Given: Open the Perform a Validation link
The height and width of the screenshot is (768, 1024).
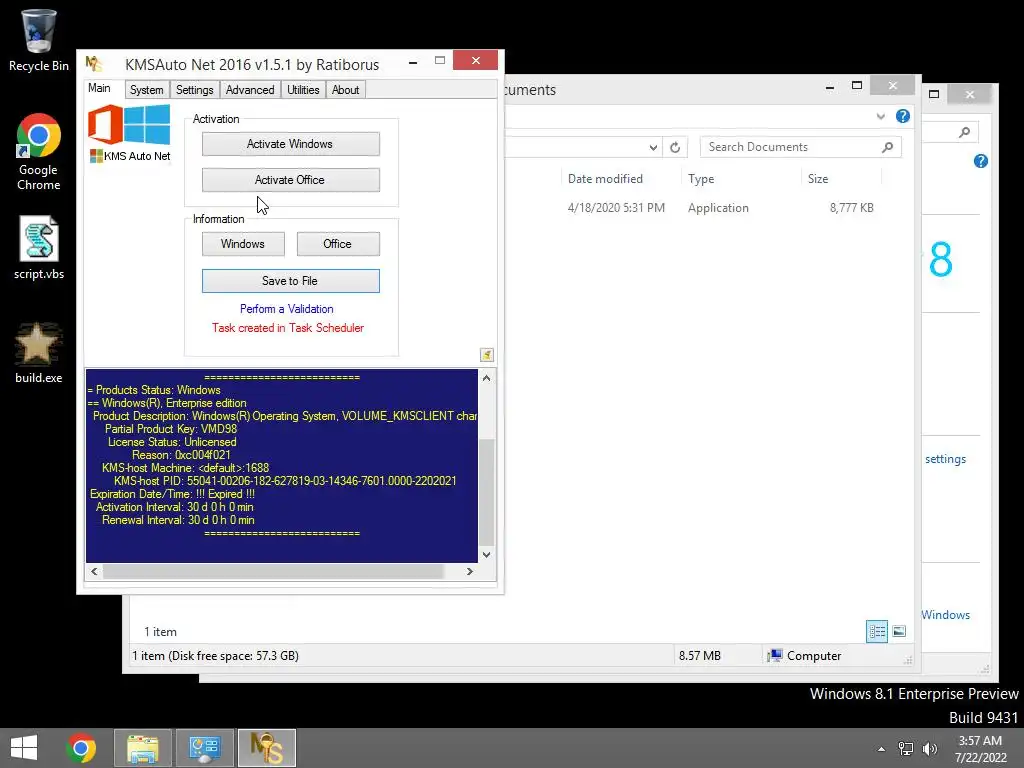Looking at the screenshot, I should [x=287, y=309].
